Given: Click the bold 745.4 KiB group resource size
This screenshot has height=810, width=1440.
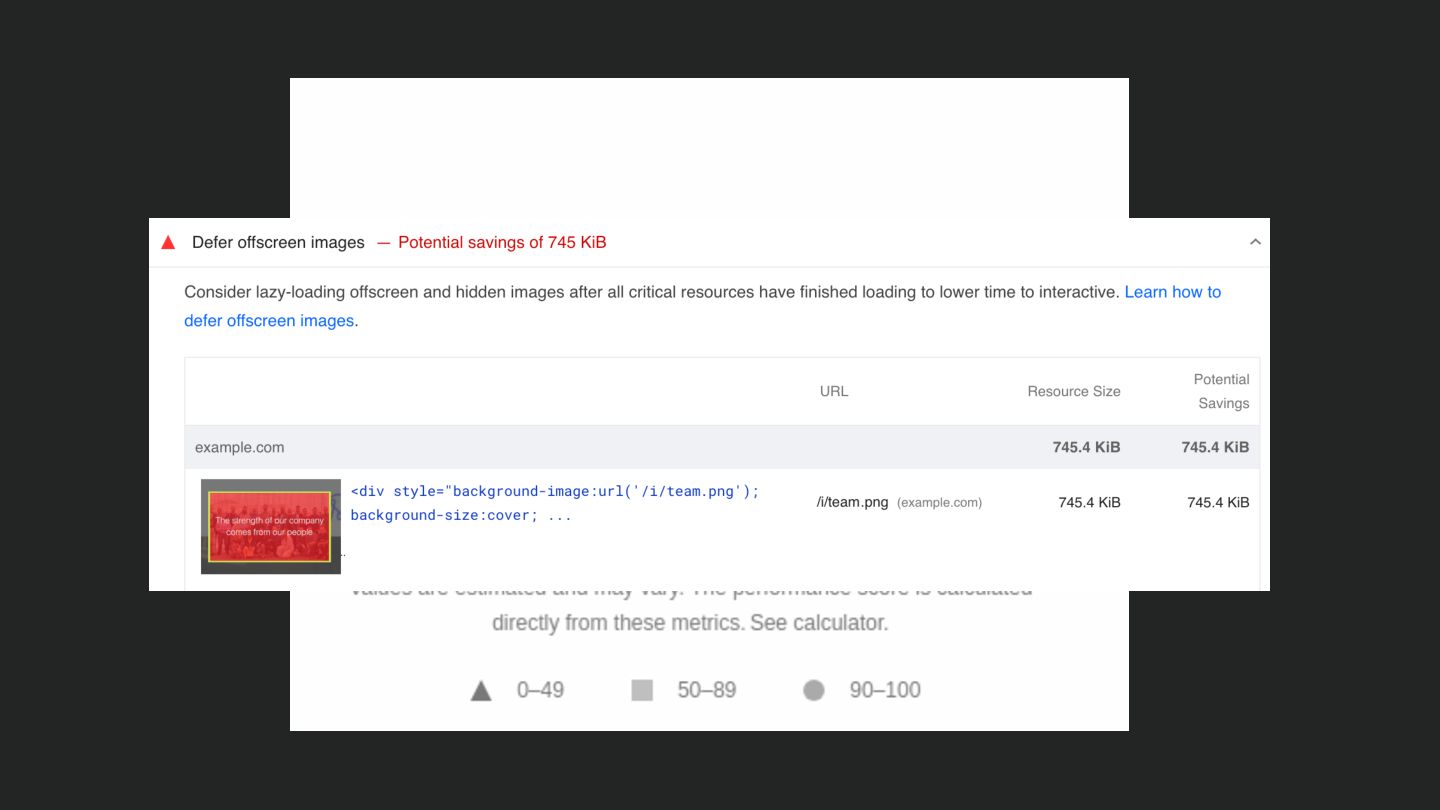Looking at the screenshot, I should pos(1086,447).
